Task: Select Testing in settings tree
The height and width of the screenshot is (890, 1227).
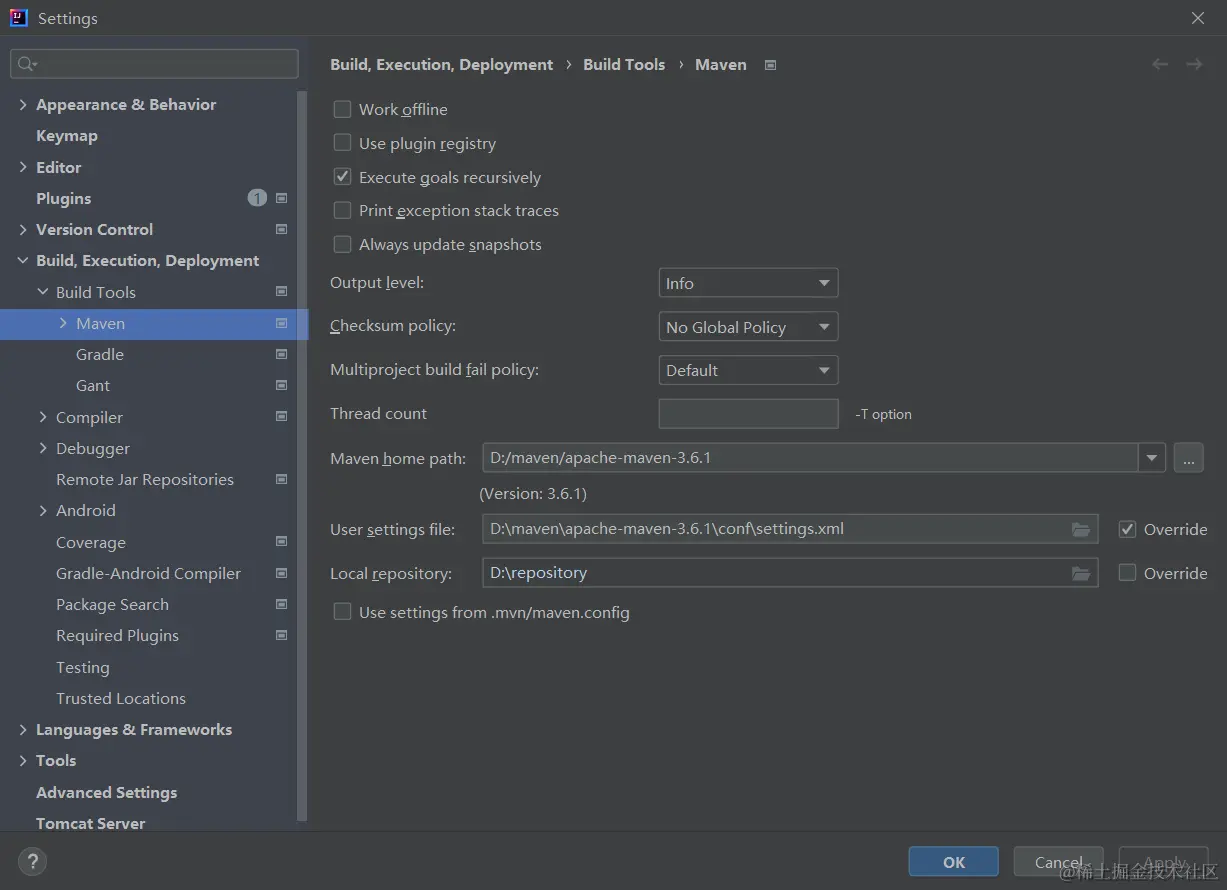Action: (83, 667)
